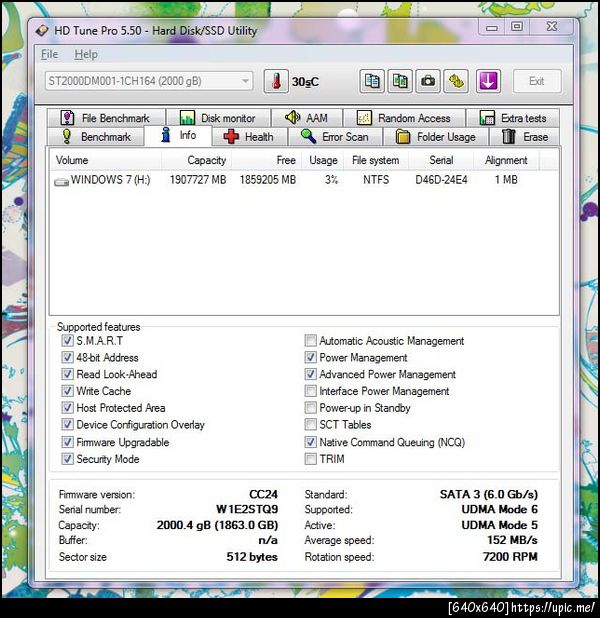Minimize the HD Tune Pro window
Screen dimensions: 600x618
click(492, 27)
